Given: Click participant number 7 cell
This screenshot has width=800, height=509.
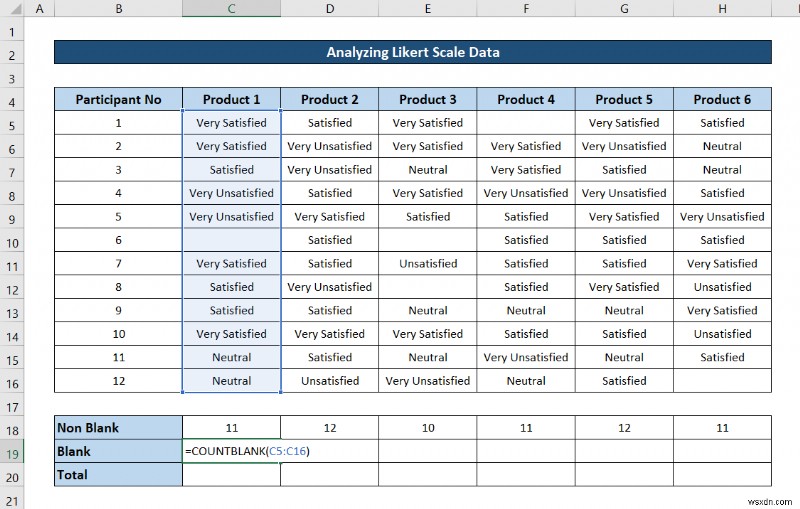Looking at the screenshot, I should (118, 263).
